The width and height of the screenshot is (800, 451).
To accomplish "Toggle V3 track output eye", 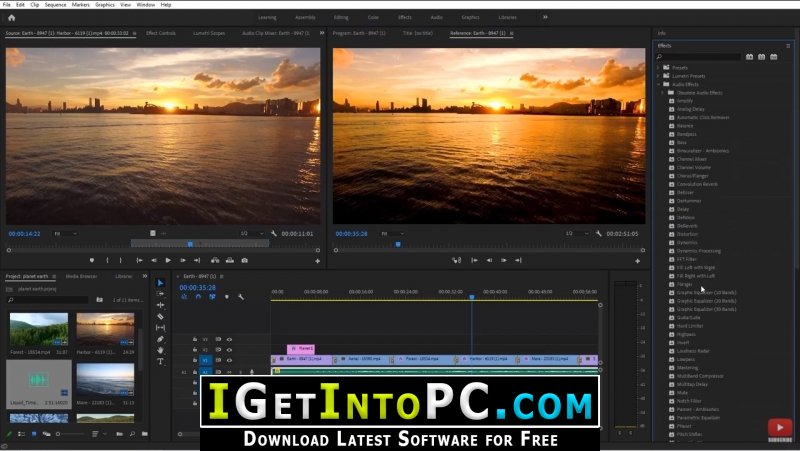I will 229,339.
